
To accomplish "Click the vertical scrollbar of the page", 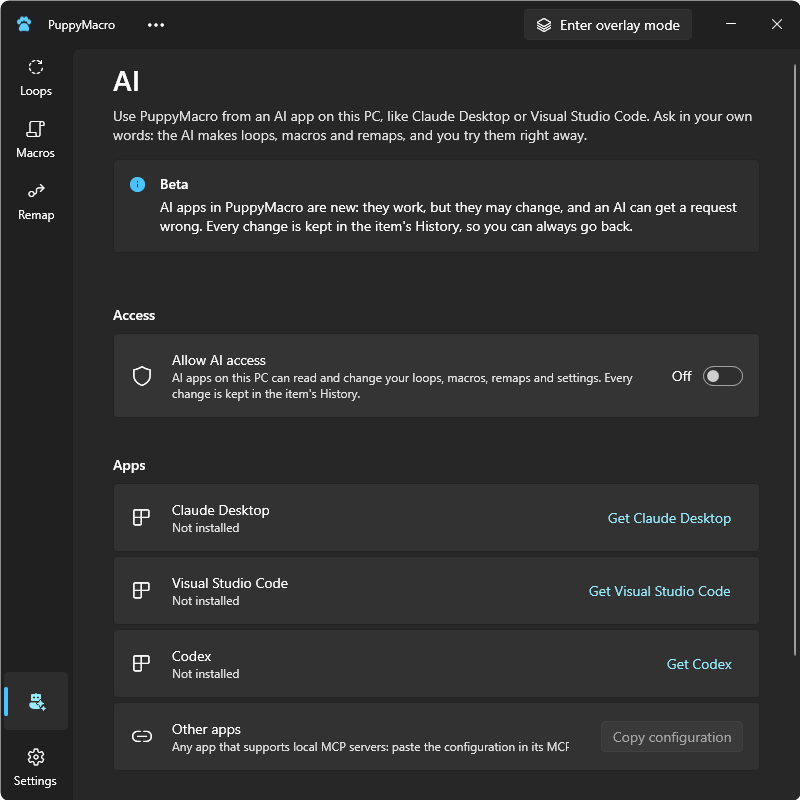I will pyautogui.click(x=794, y=360).
